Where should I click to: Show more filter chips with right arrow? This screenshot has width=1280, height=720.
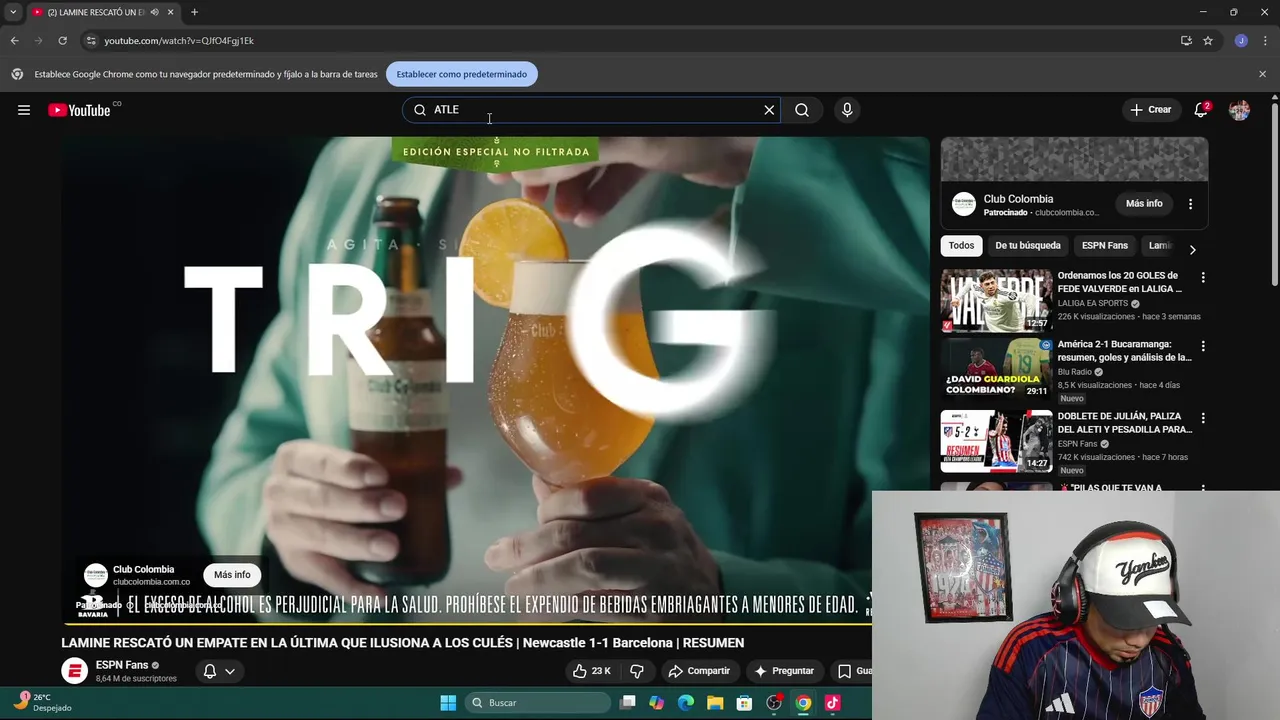pos(1192,249)
